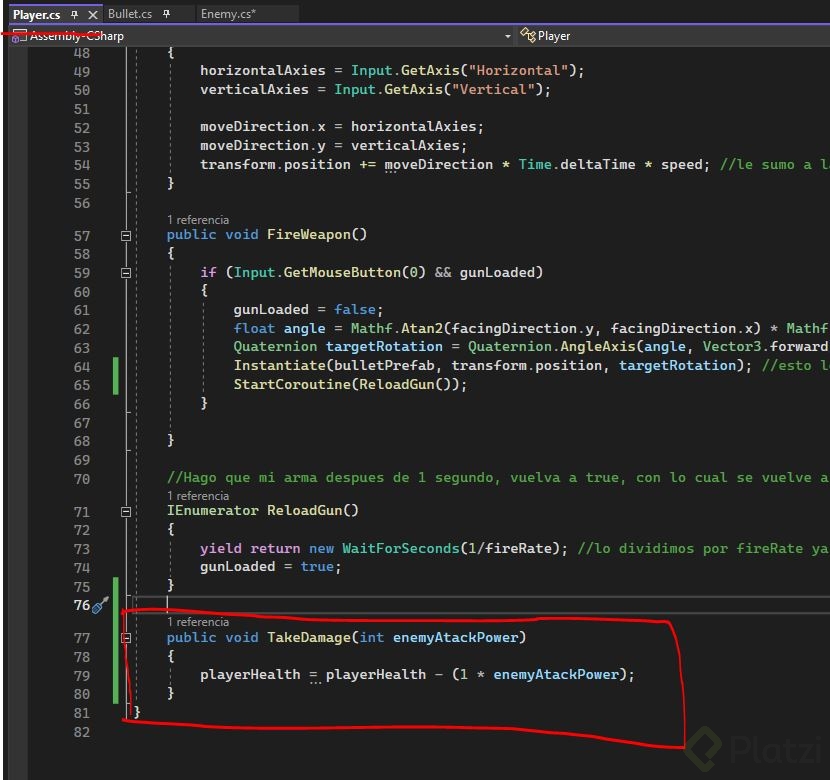Click 'playerHealth' assignment at start of line 79
Screen dimensions: 830x780
pos(250,675)
